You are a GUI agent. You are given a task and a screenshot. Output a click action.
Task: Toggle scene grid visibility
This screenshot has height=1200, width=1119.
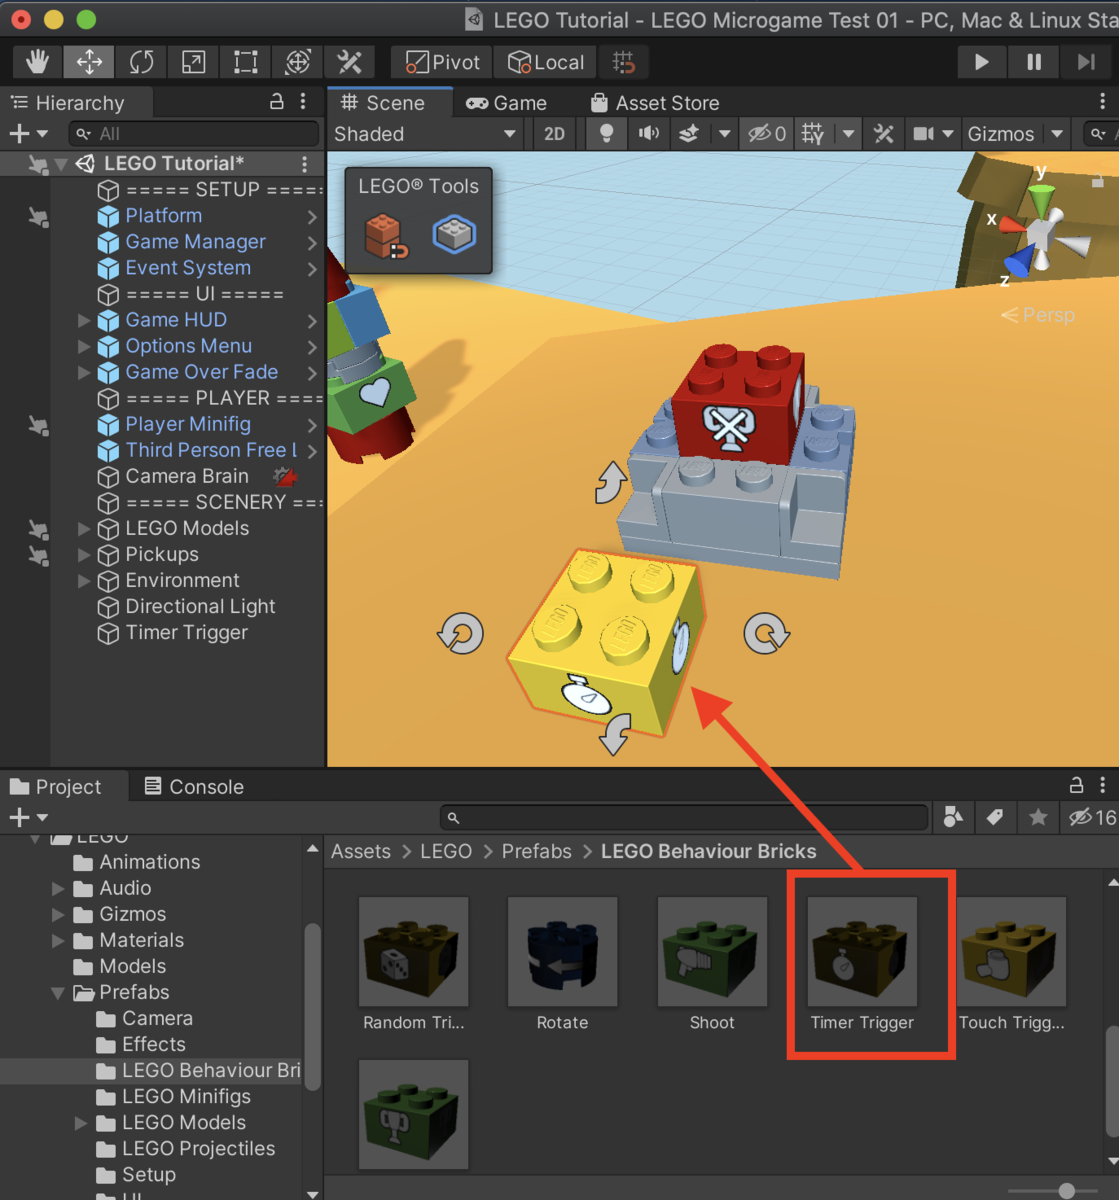[x=813, y=134]
